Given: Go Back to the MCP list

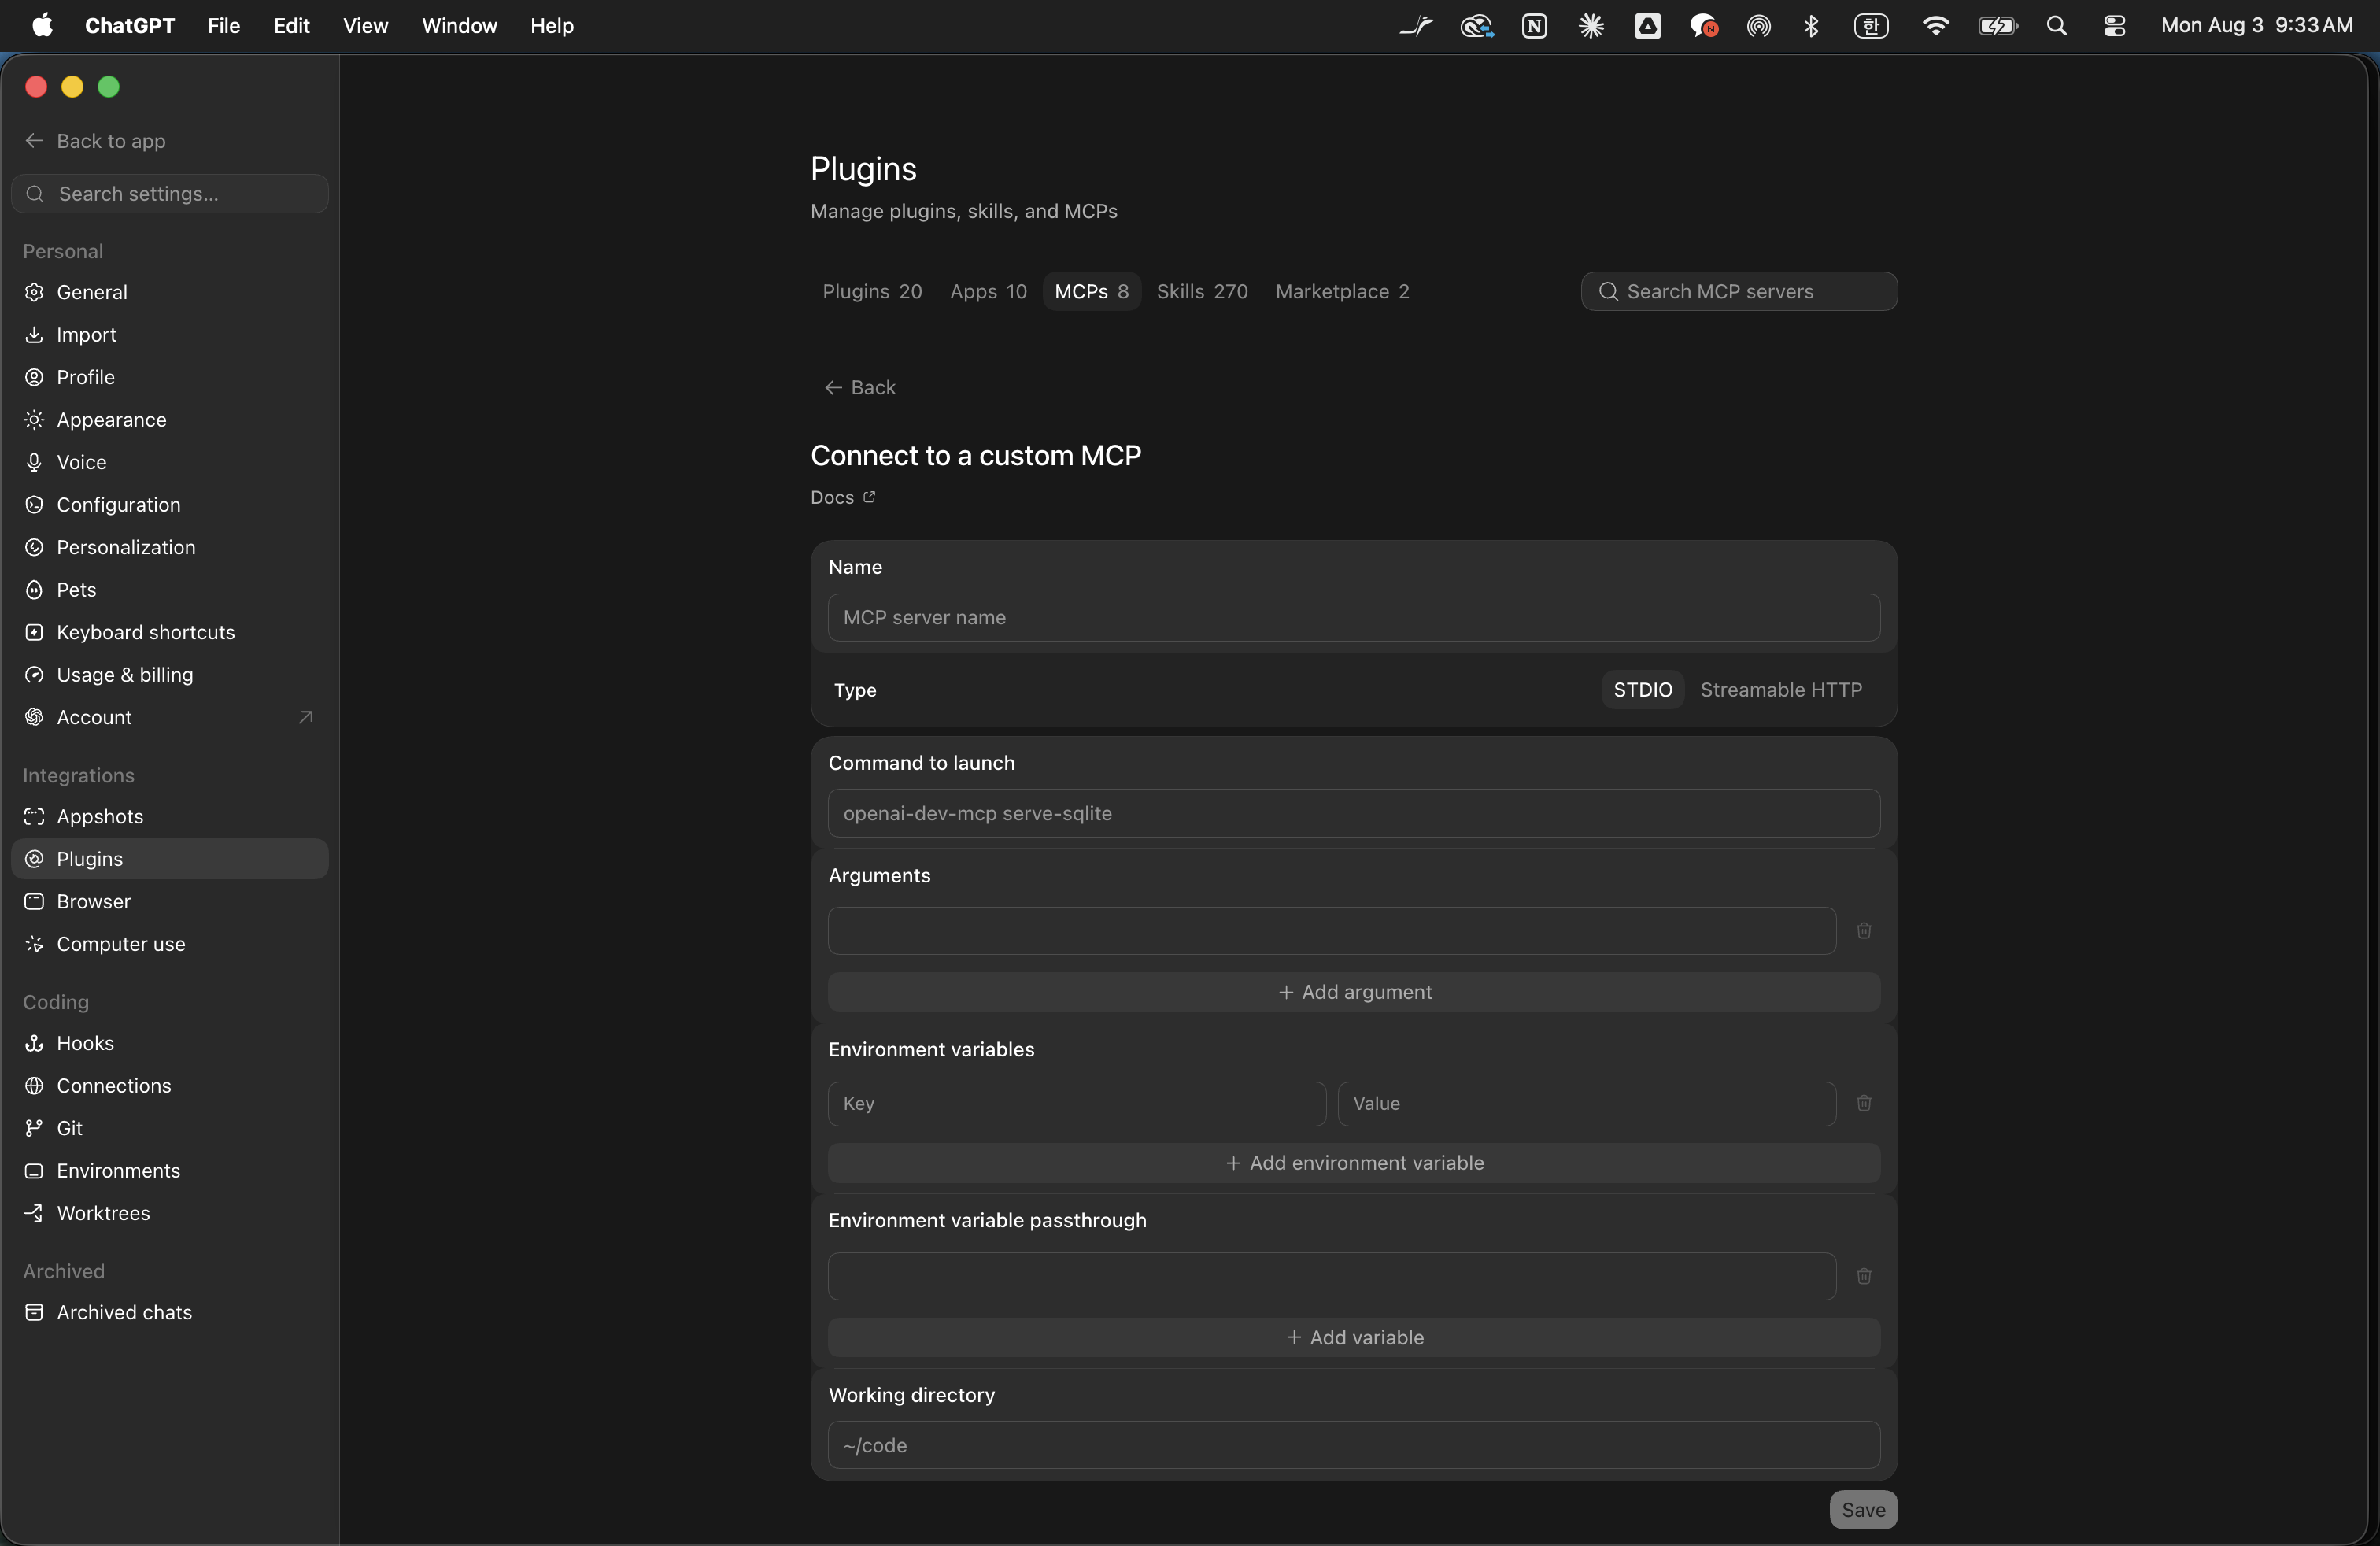Looking at the screenshot, I should pos(860,387).
